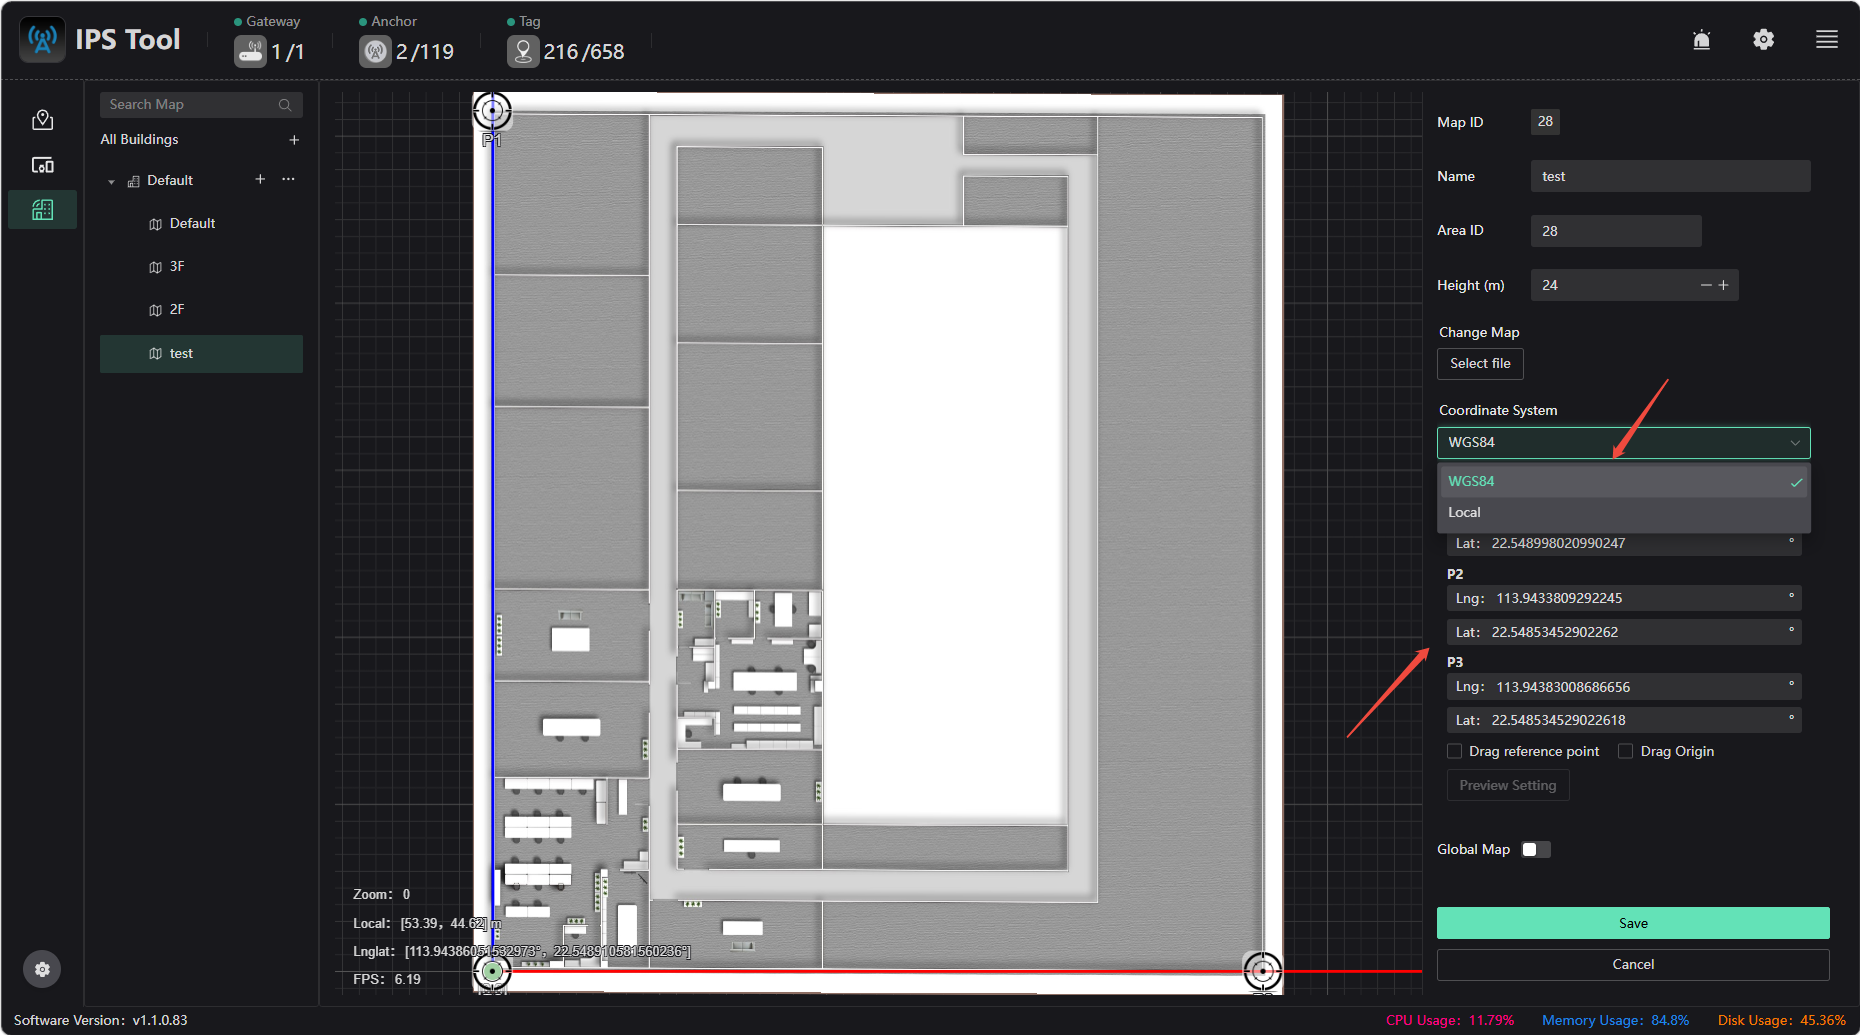Open the Coordinate System dropdown

click(1624, 442)
